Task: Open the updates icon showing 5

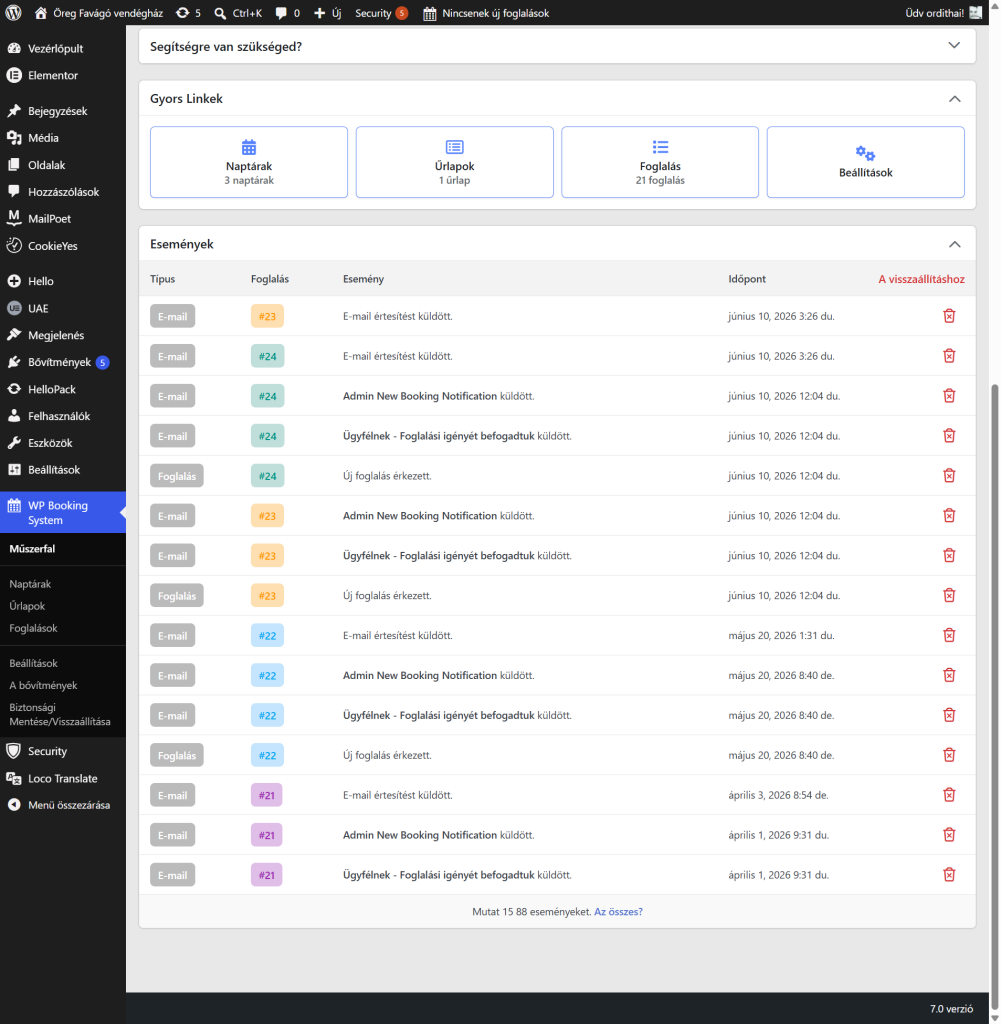Action: [188, 13]
